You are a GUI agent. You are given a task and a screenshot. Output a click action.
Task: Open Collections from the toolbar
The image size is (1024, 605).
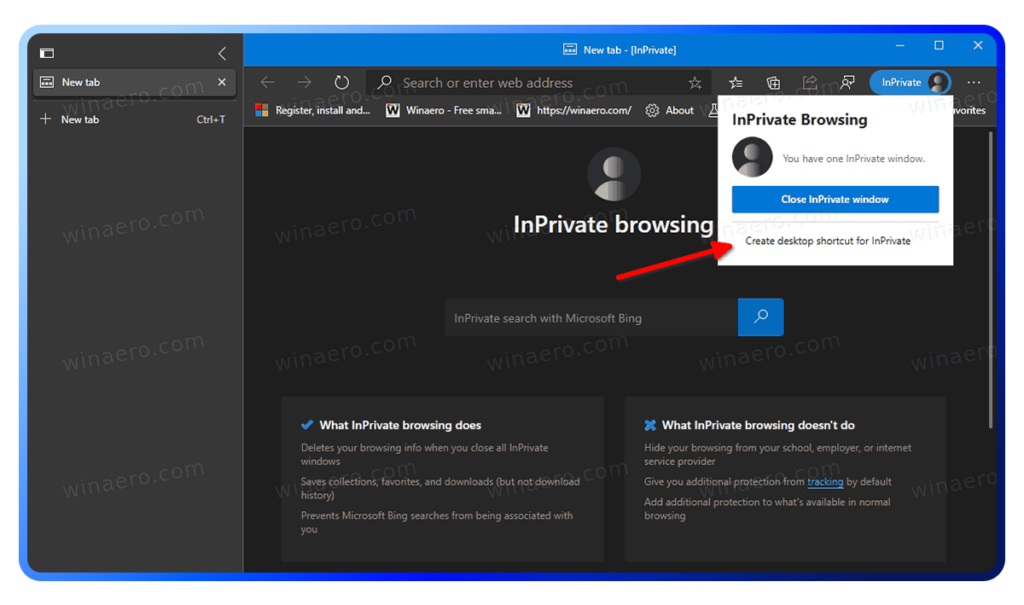pyautogui.click(x=773, y=83)
